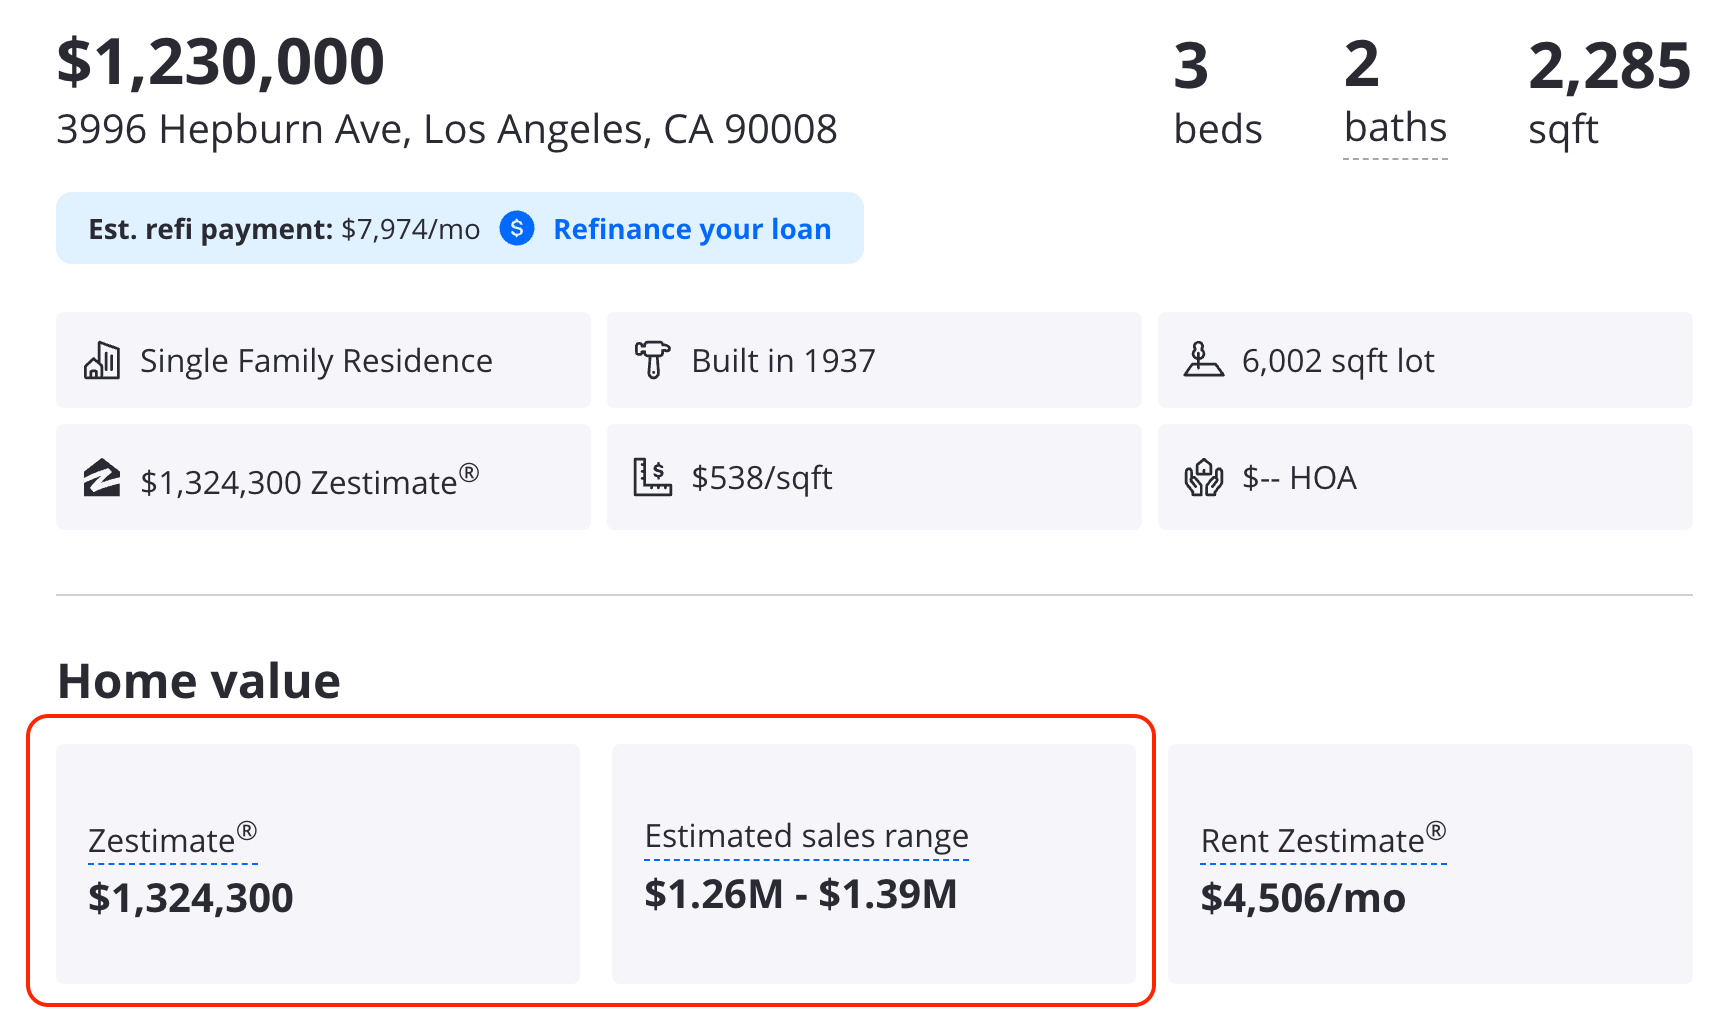The width and height of the screenshot is (1728, 1016).
Task: Click the price per sqft ruler icon
Action: click(652, 477)
